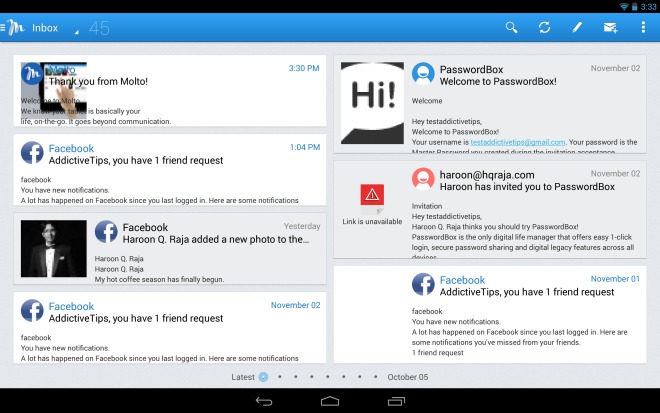Click the red haroon@hqraja.com avatar
This screenshot has height=413, width=660.
click(423, 179)
